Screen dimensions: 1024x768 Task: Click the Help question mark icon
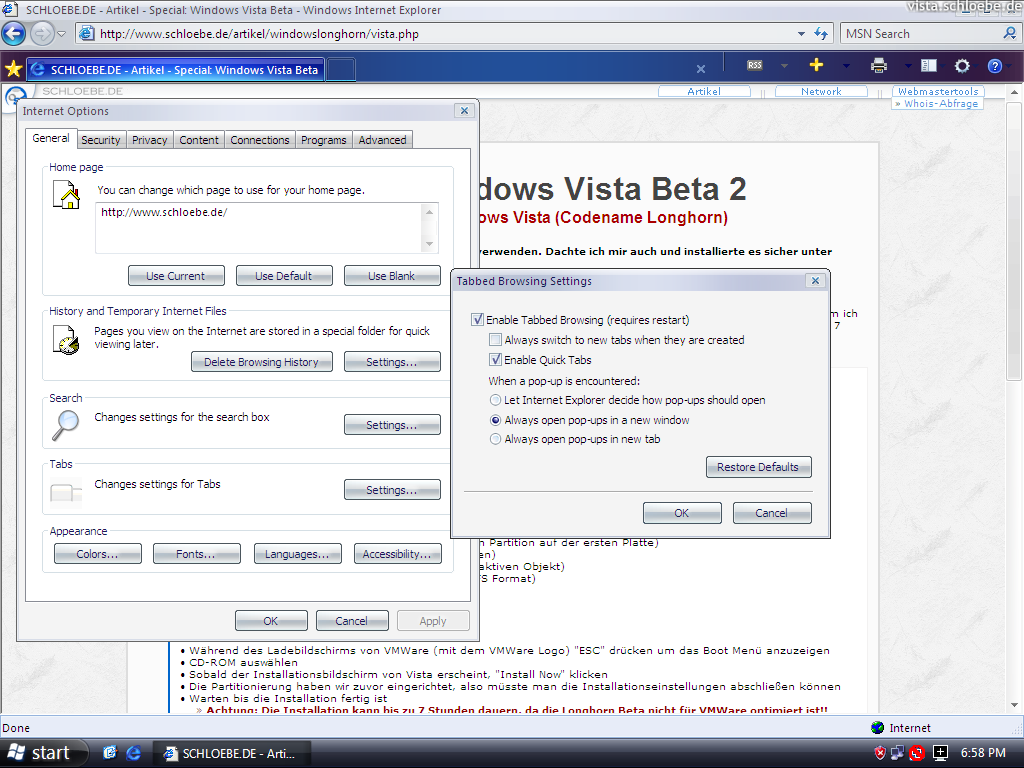coord(995,65)
